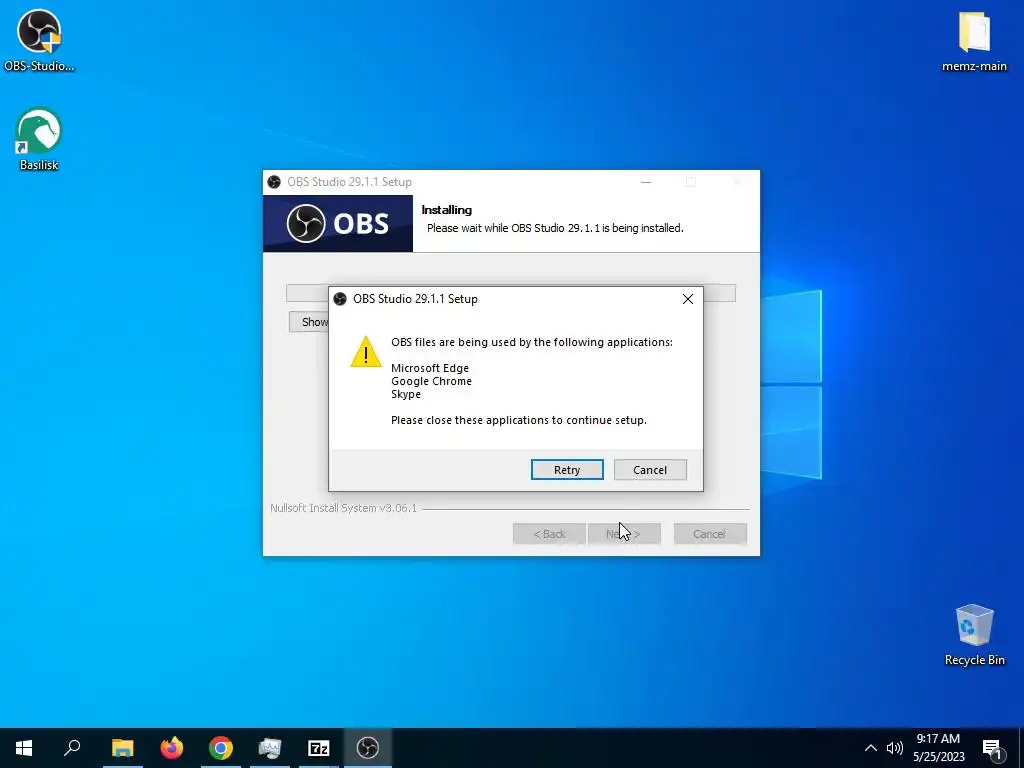This screenshot has width=1024, height=768.
Task: Click the OBS icon in the installer window's title bar
Action: tap(274, 182)
